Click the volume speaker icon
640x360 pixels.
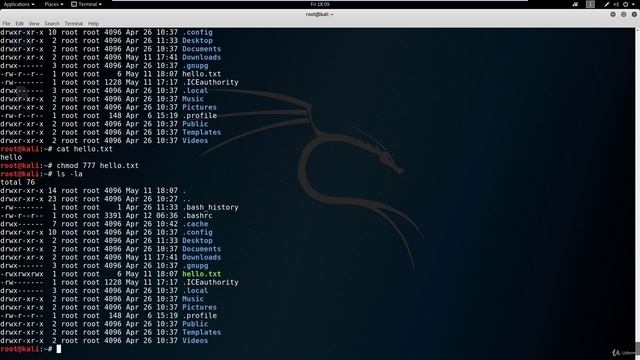pos(616,4)
